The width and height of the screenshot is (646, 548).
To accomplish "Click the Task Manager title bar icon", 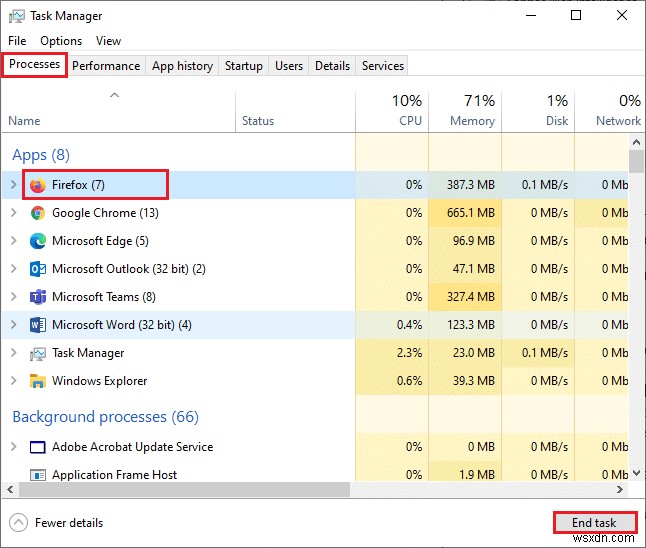I will coord(17,16).
